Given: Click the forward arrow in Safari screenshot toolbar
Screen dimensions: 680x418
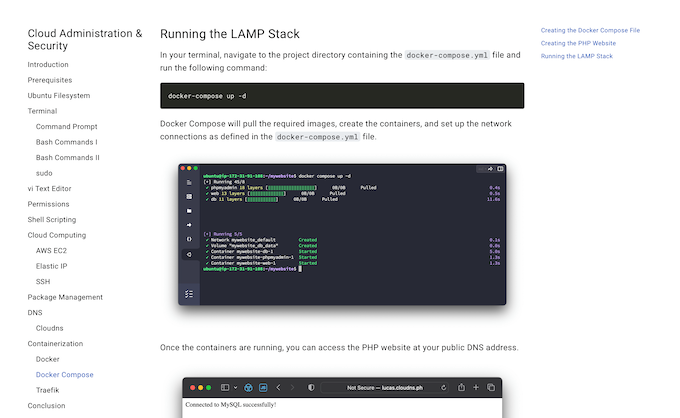Looking at the screenshot, I should click(x=292, y=388).
